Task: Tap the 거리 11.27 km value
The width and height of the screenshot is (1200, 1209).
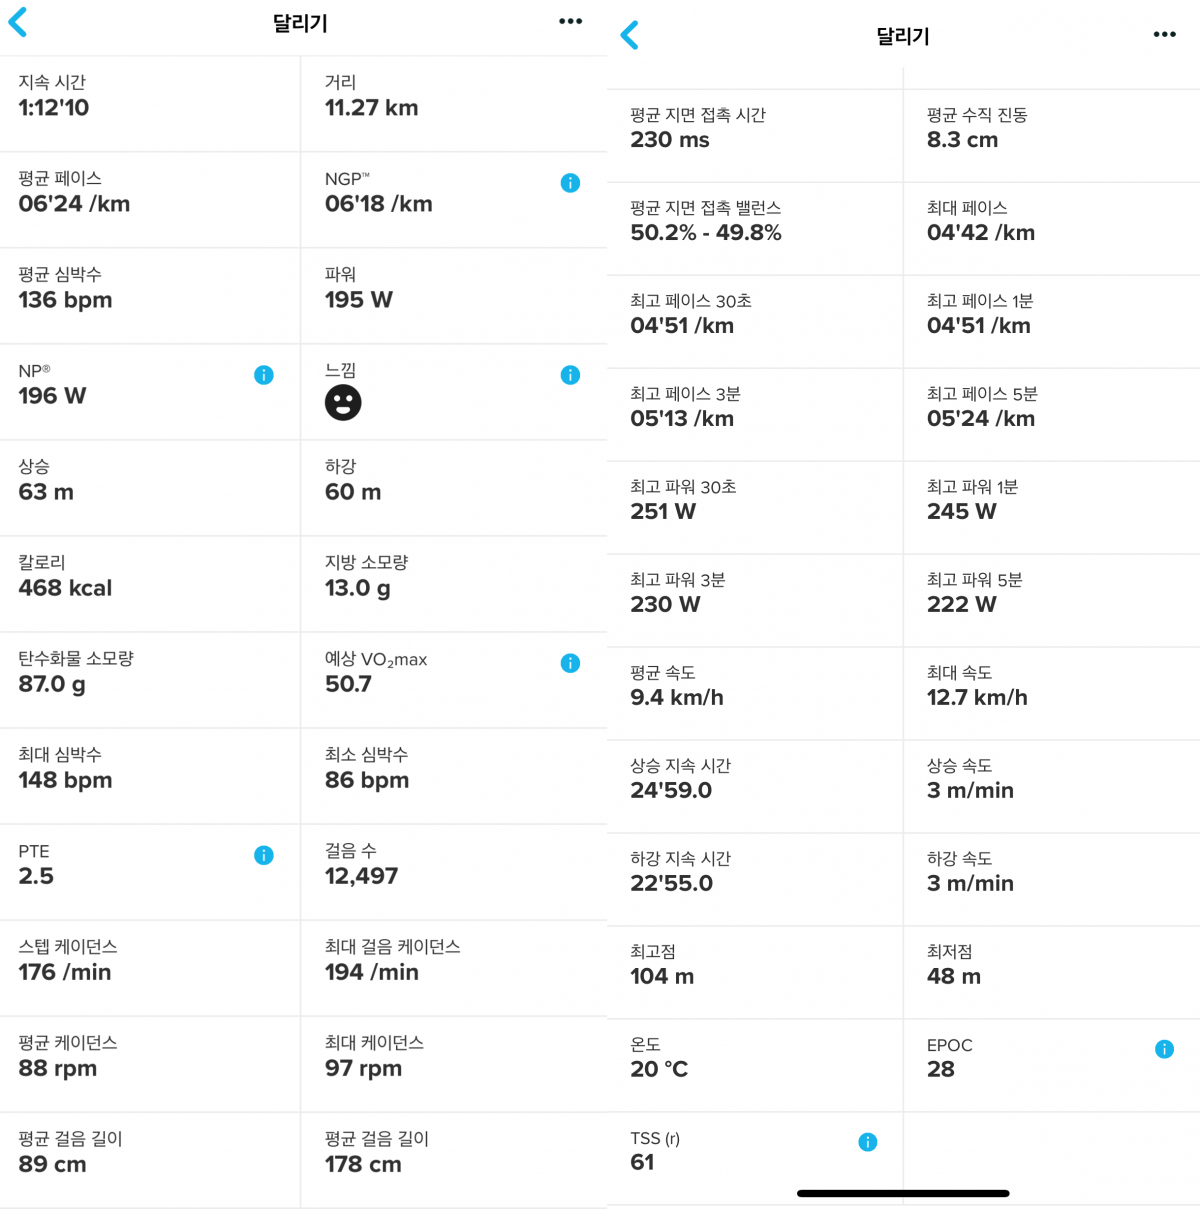Action: (x=371, y=108)
